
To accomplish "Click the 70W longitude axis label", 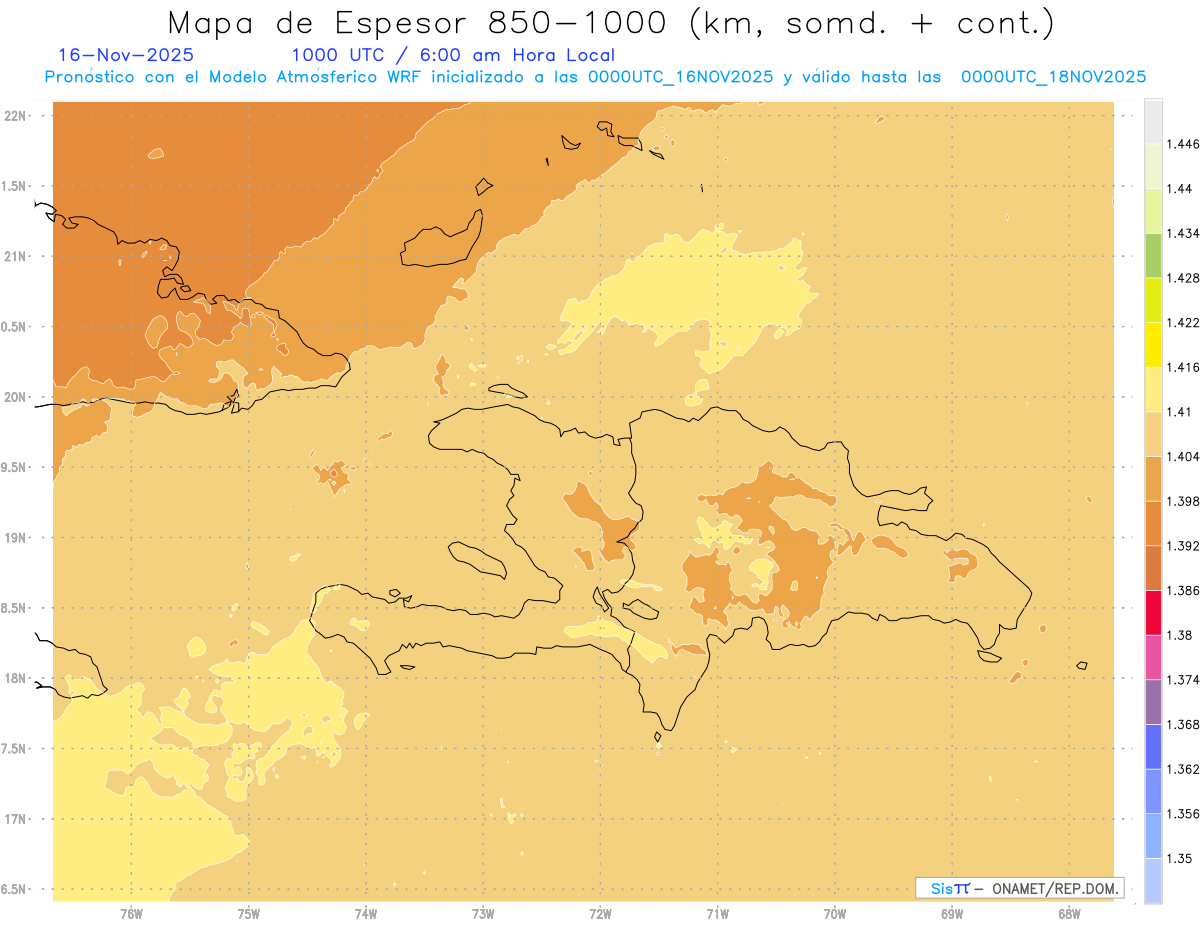I will point(835,913).
